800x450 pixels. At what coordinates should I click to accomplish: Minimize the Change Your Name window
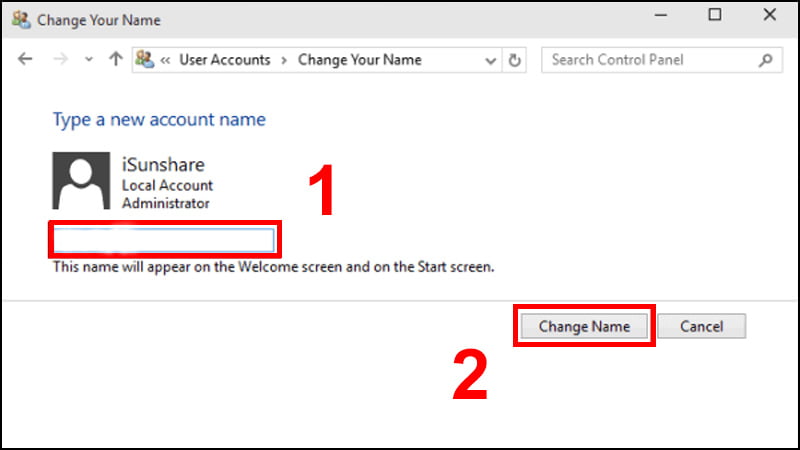coord(661,15)
